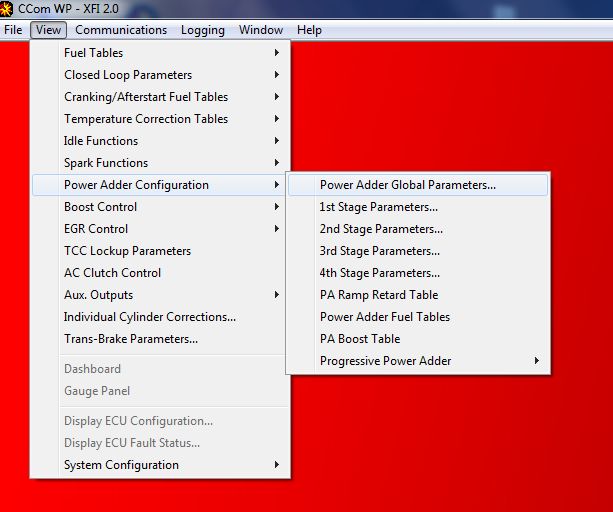Choose Trans-Brake Parameters entry

(160, 339)
